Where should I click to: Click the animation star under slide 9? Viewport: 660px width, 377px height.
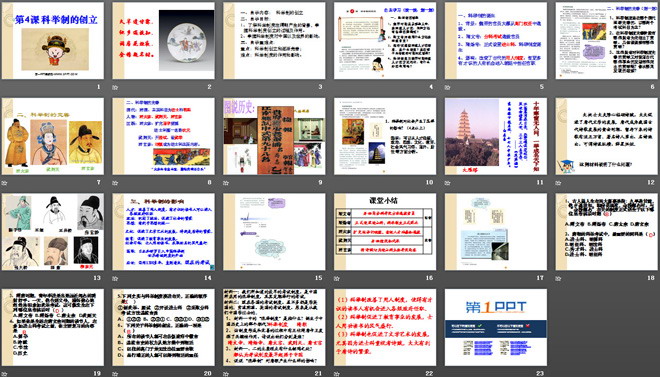click(226, 183)
